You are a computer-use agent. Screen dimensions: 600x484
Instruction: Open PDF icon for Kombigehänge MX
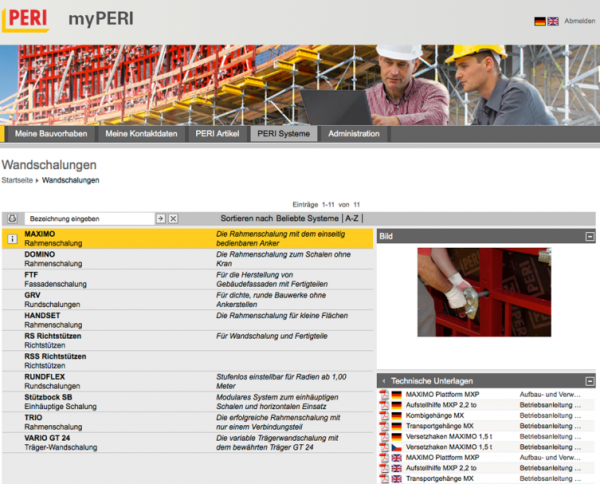[384, 416]
